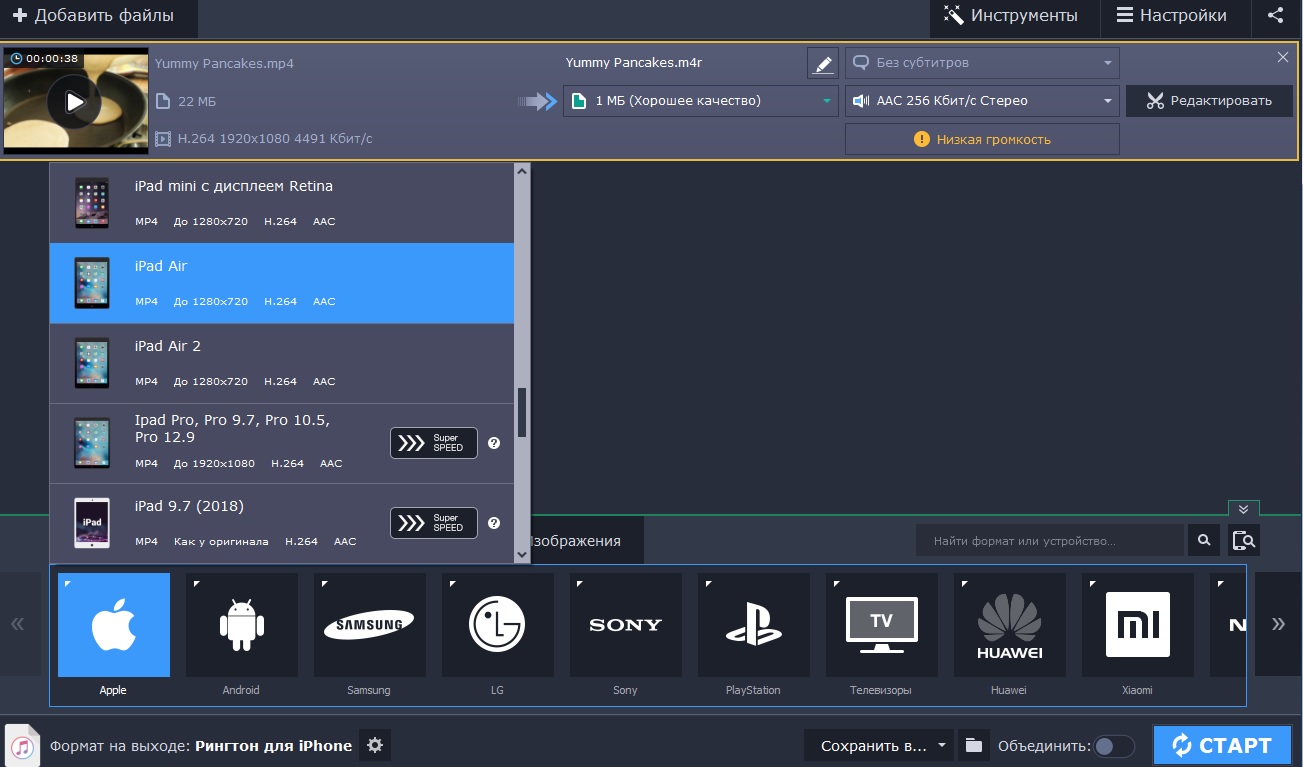Image resolution: width=1303 pixels, height=767 pixels.
Task: Click the format search input field
Action: [x=1049, y=541]
